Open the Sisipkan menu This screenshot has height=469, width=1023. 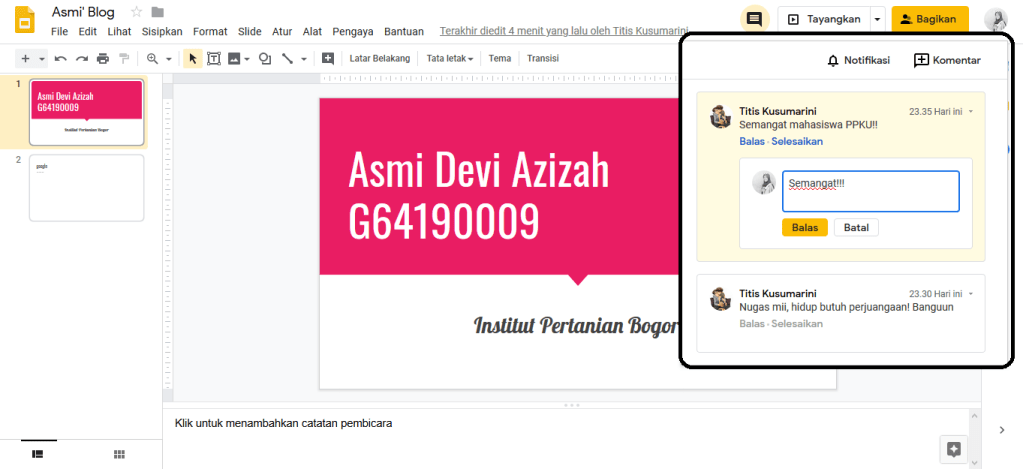click(162, 31)
